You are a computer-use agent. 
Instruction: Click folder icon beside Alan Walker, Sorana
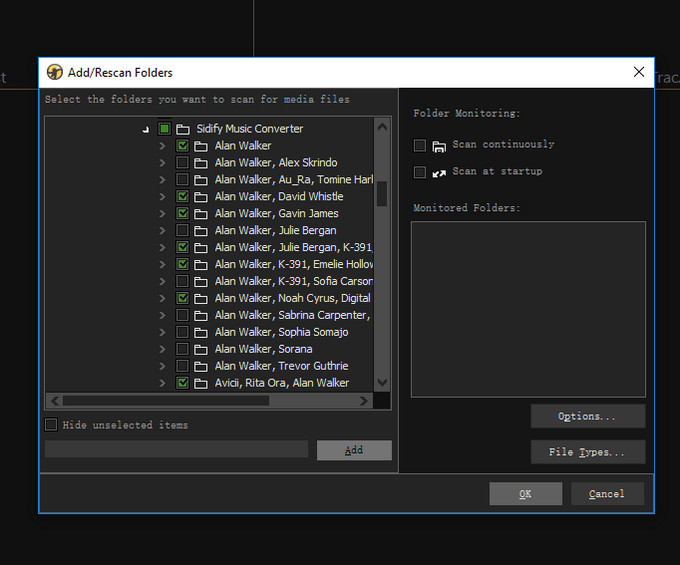coord(200,349)
